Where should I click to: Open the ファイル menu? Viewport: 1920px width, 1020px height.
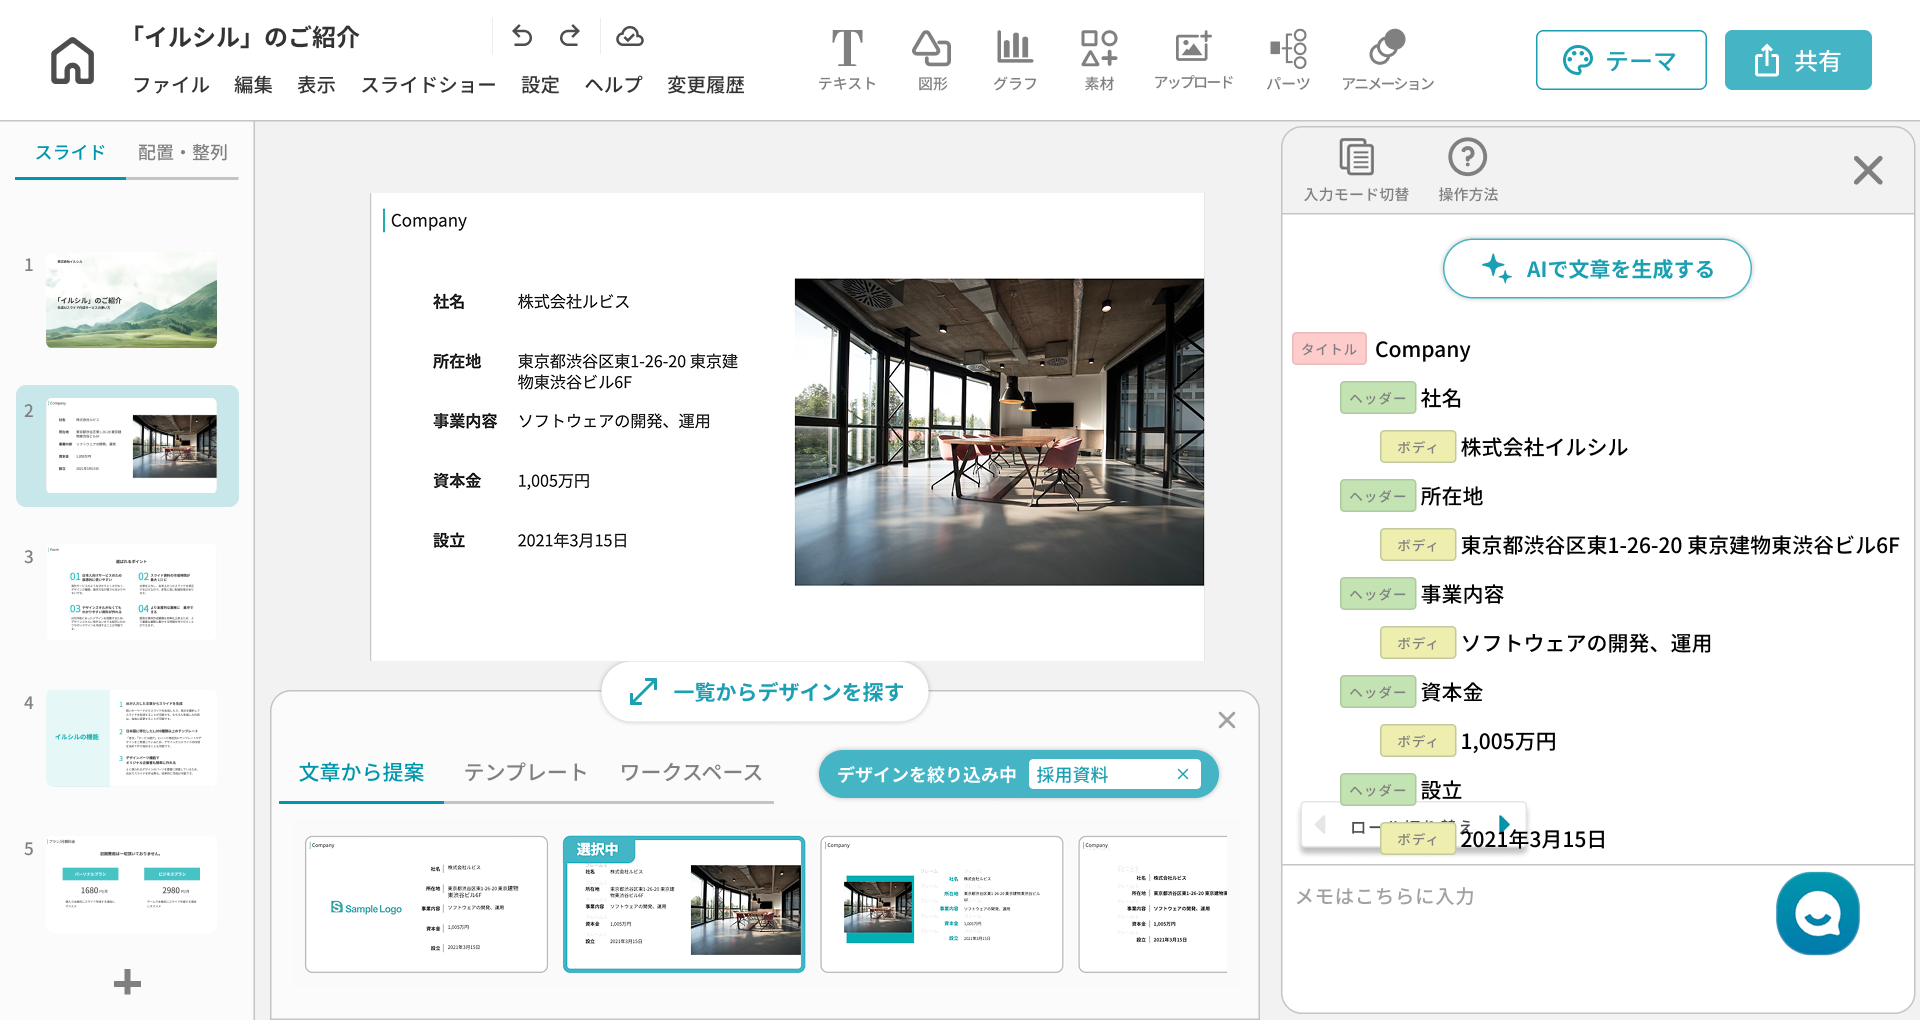171,85
